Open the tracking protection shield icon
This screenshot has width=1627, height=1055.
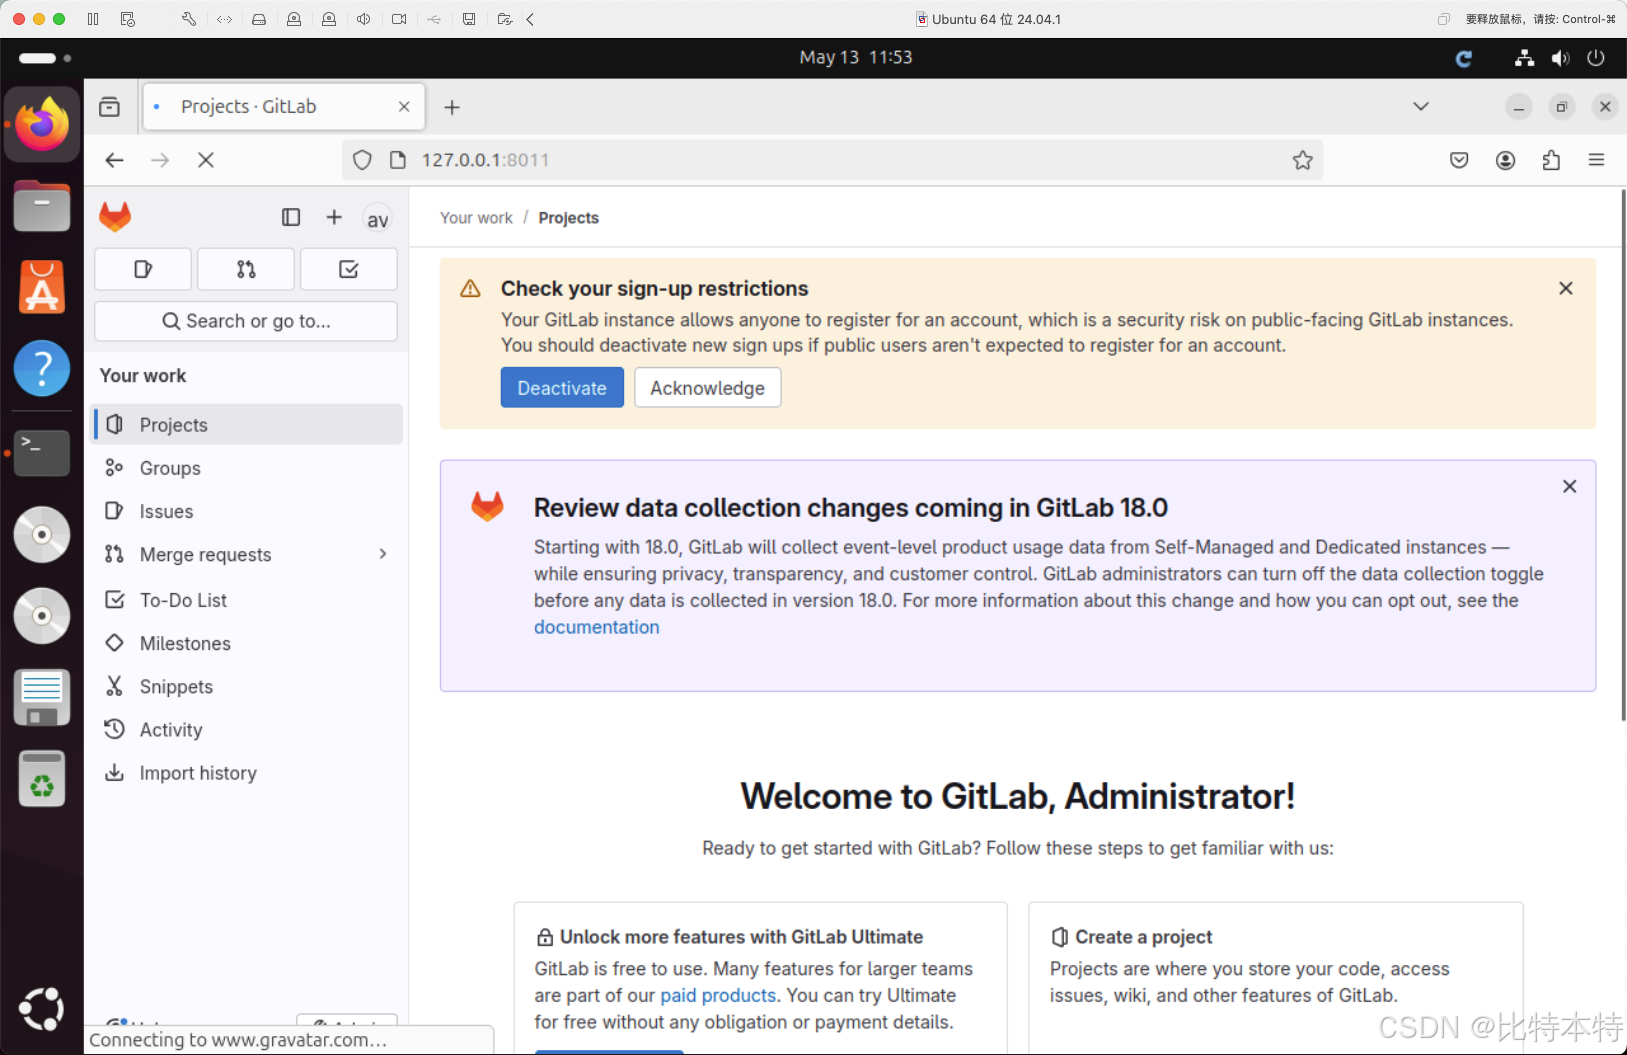coord(362,160)
